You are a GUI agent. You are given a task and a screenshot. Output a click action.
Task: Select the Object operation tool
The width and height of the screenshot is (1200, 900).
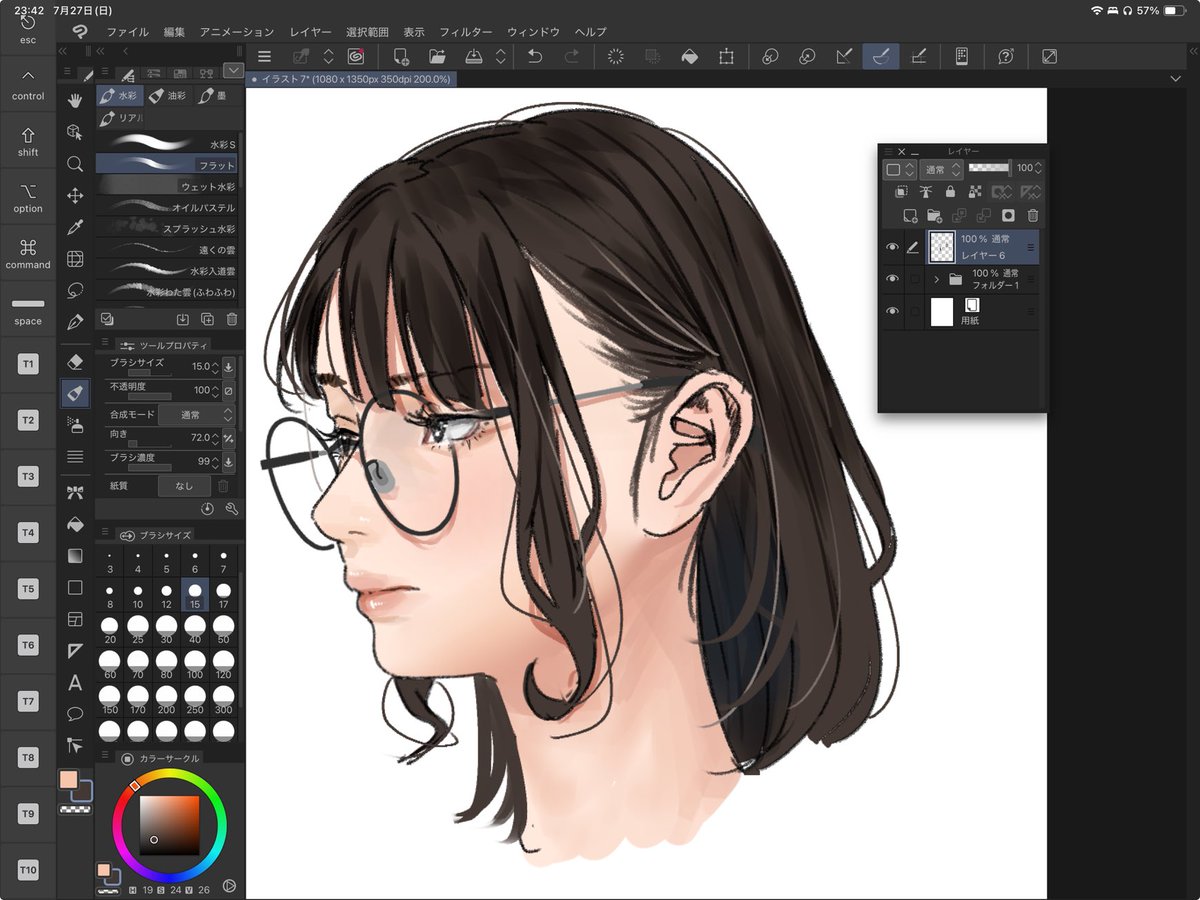point(75,132)
